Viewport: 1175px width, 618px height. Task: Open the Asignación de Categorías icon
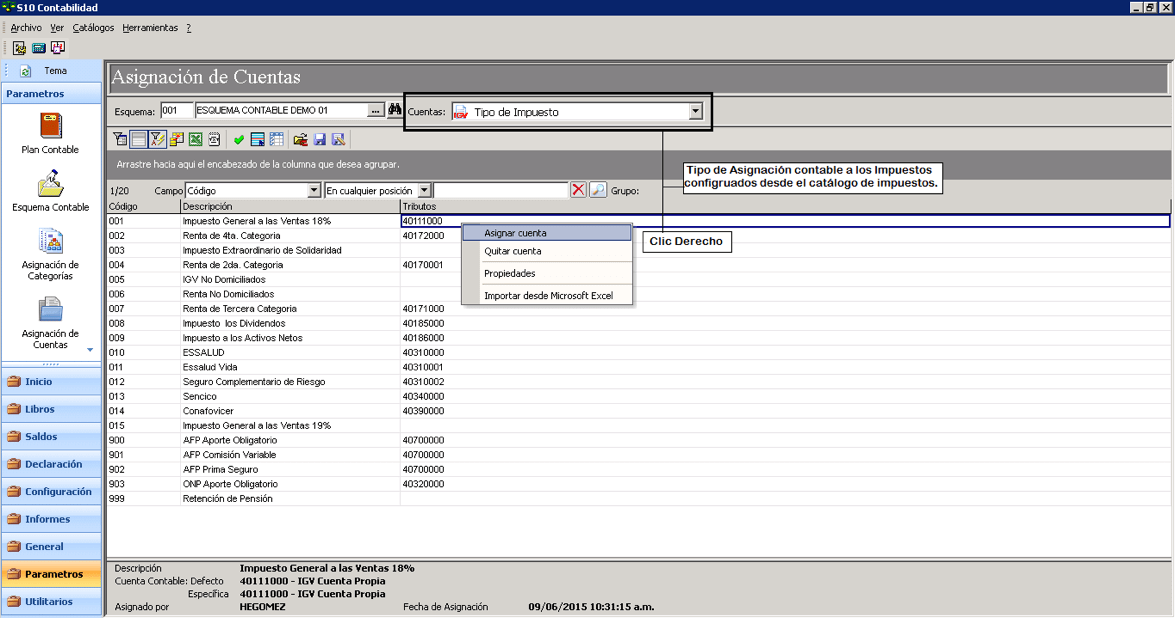50,255
